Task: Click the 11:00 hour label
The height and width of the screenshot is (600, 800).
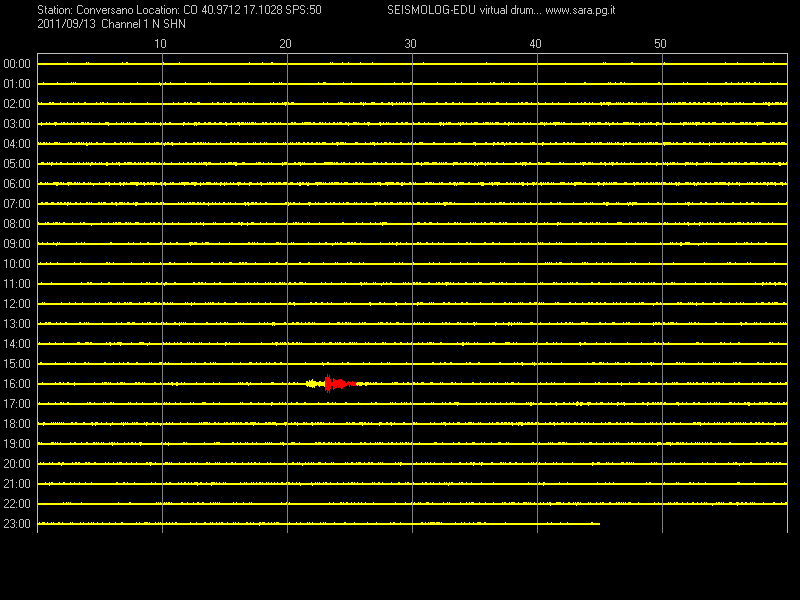Action: [x=17, y=284]
